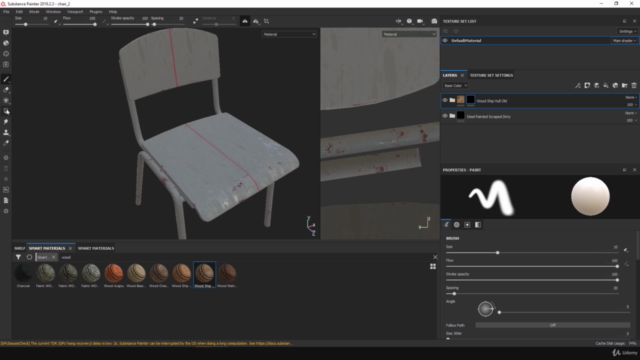Add a folder in Layers panel
Viewport: 640px width, 360px height.
point(624,86)
